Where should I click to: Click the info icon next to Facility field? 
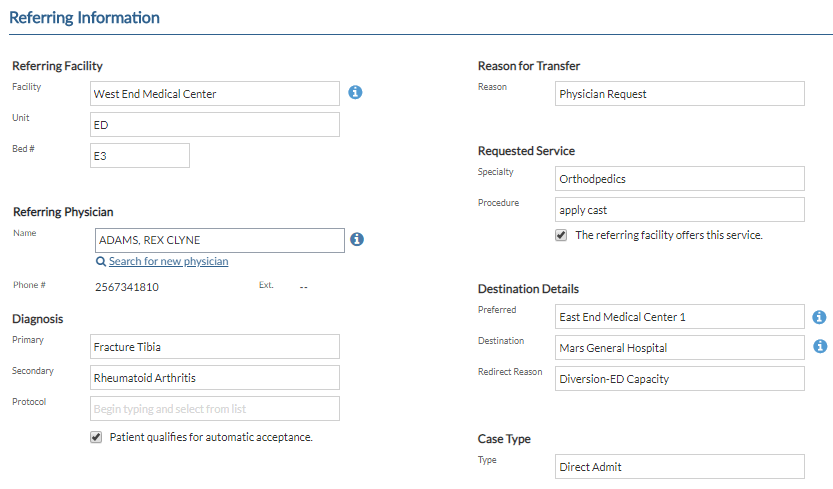(x=355, y=92)
